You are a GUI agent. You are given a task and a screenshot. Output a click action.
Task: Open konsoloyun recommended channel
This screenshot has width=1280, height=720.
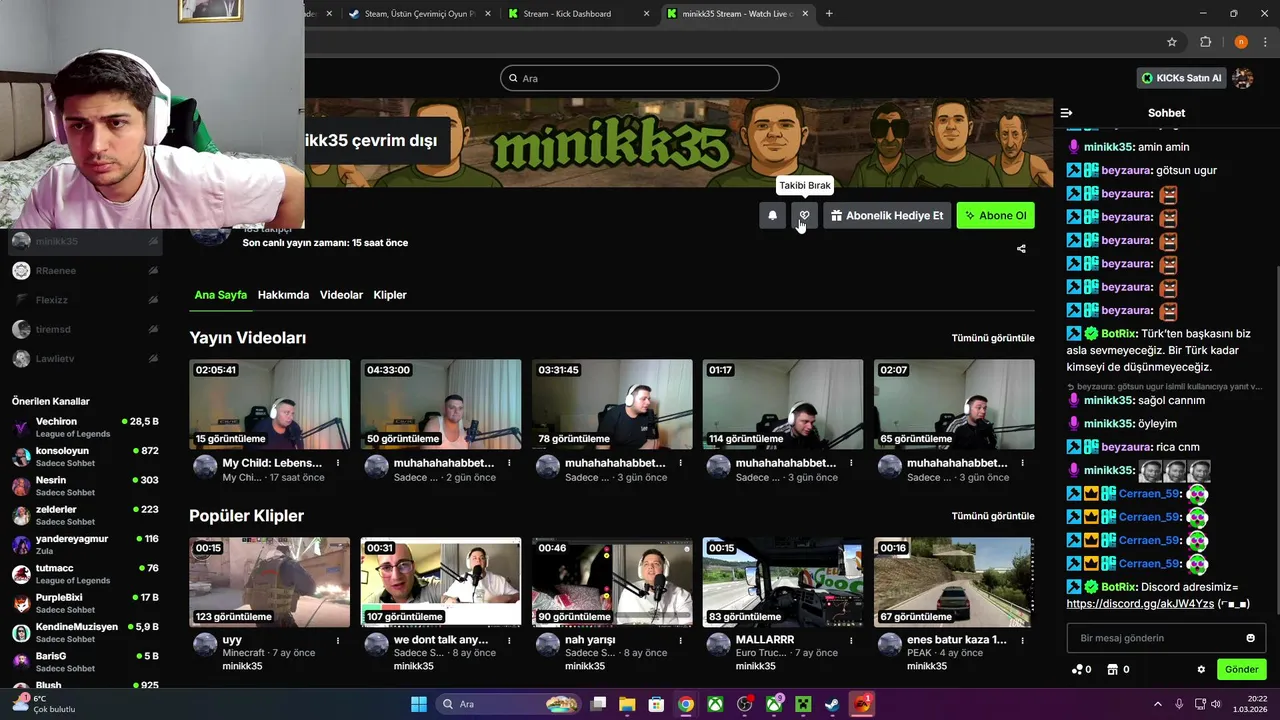[x=85, y=457]
